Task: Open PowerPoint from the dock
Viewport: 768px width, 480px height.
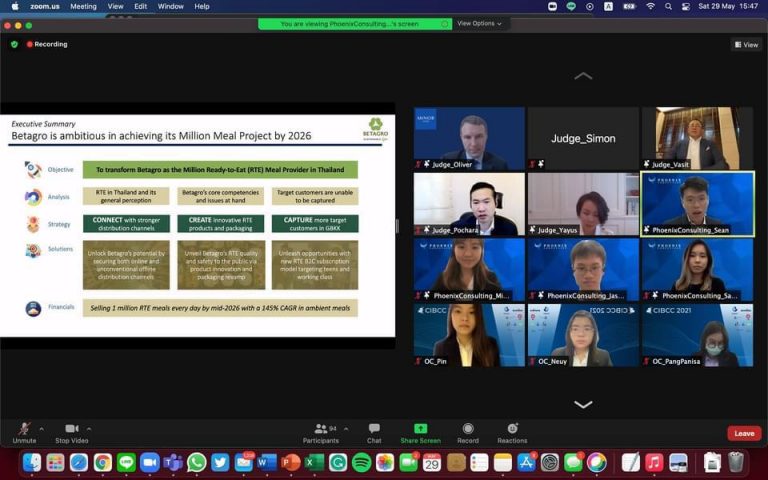Action: tap(291, 462)
